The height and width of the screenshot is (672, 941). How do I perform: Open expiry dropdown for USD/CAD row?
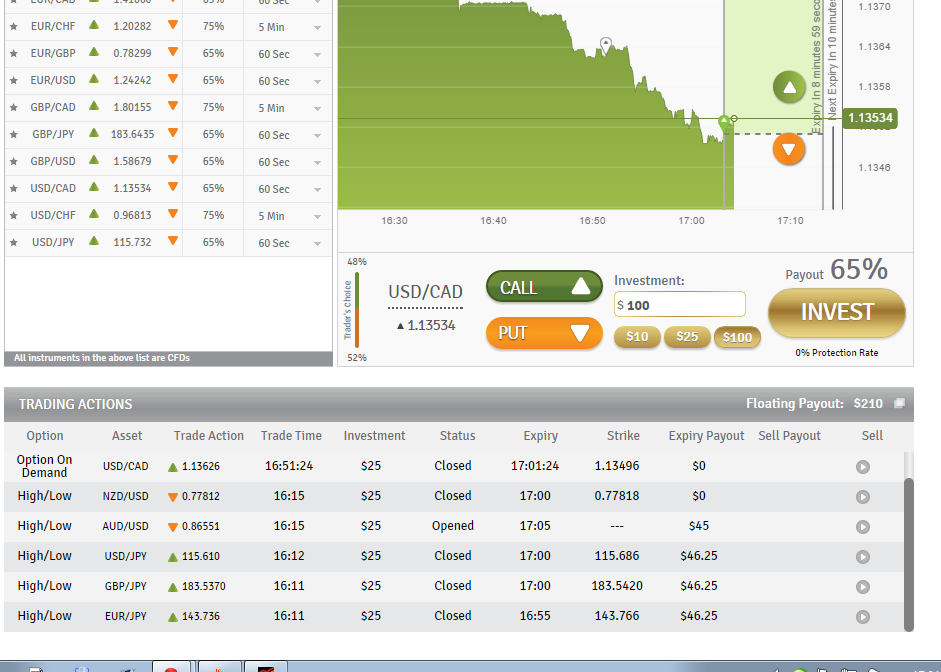coord(317,190)
